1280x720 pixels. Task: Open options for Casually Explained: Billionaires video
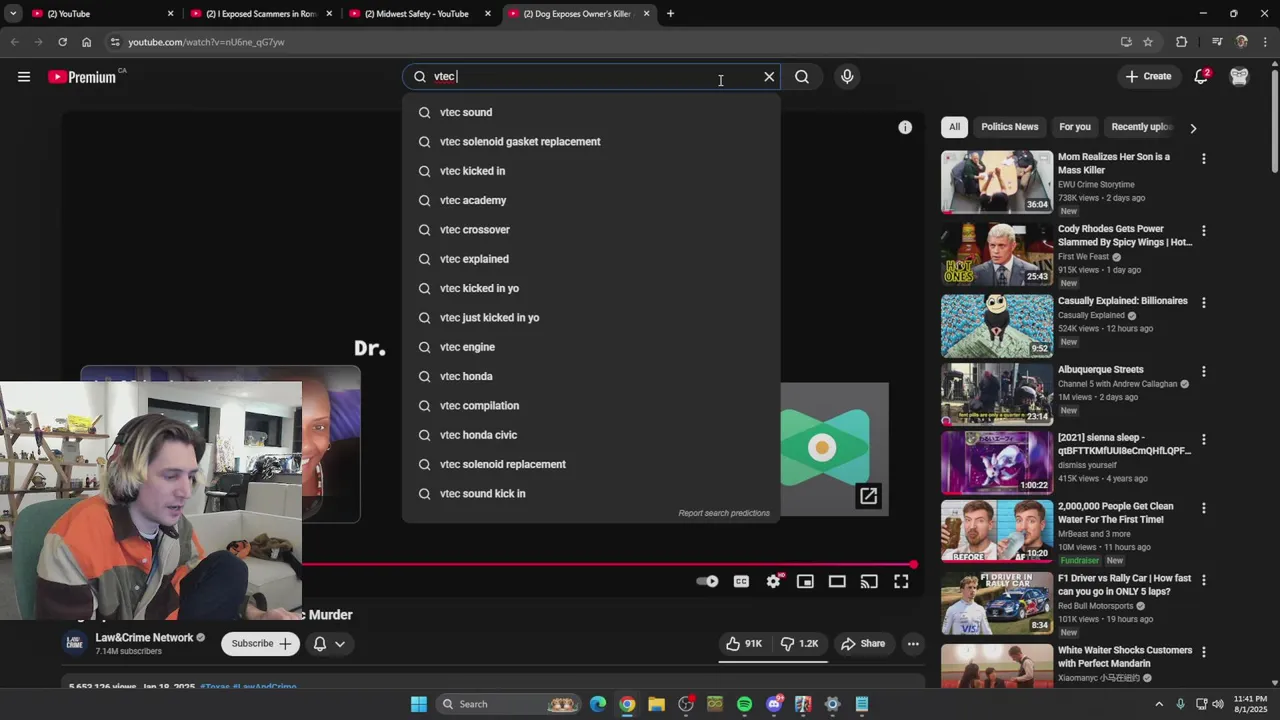1204,303
